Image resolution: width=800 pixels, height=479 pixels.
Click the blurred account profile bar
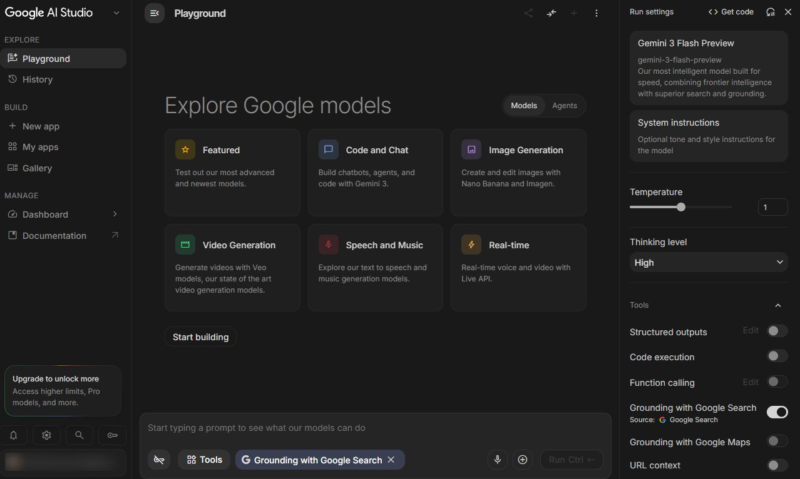point(63,462)
